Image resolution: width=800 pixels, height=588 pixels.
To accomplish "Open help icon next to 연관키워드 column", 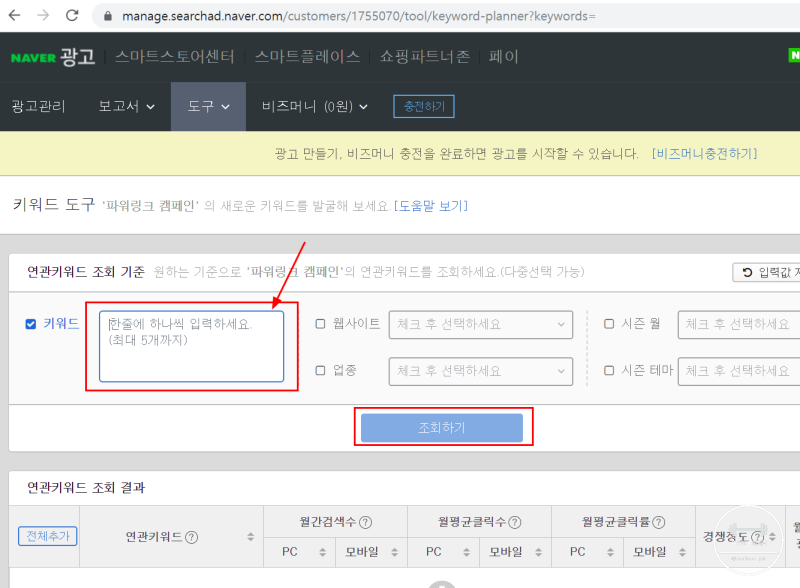I will coord(192,537).
